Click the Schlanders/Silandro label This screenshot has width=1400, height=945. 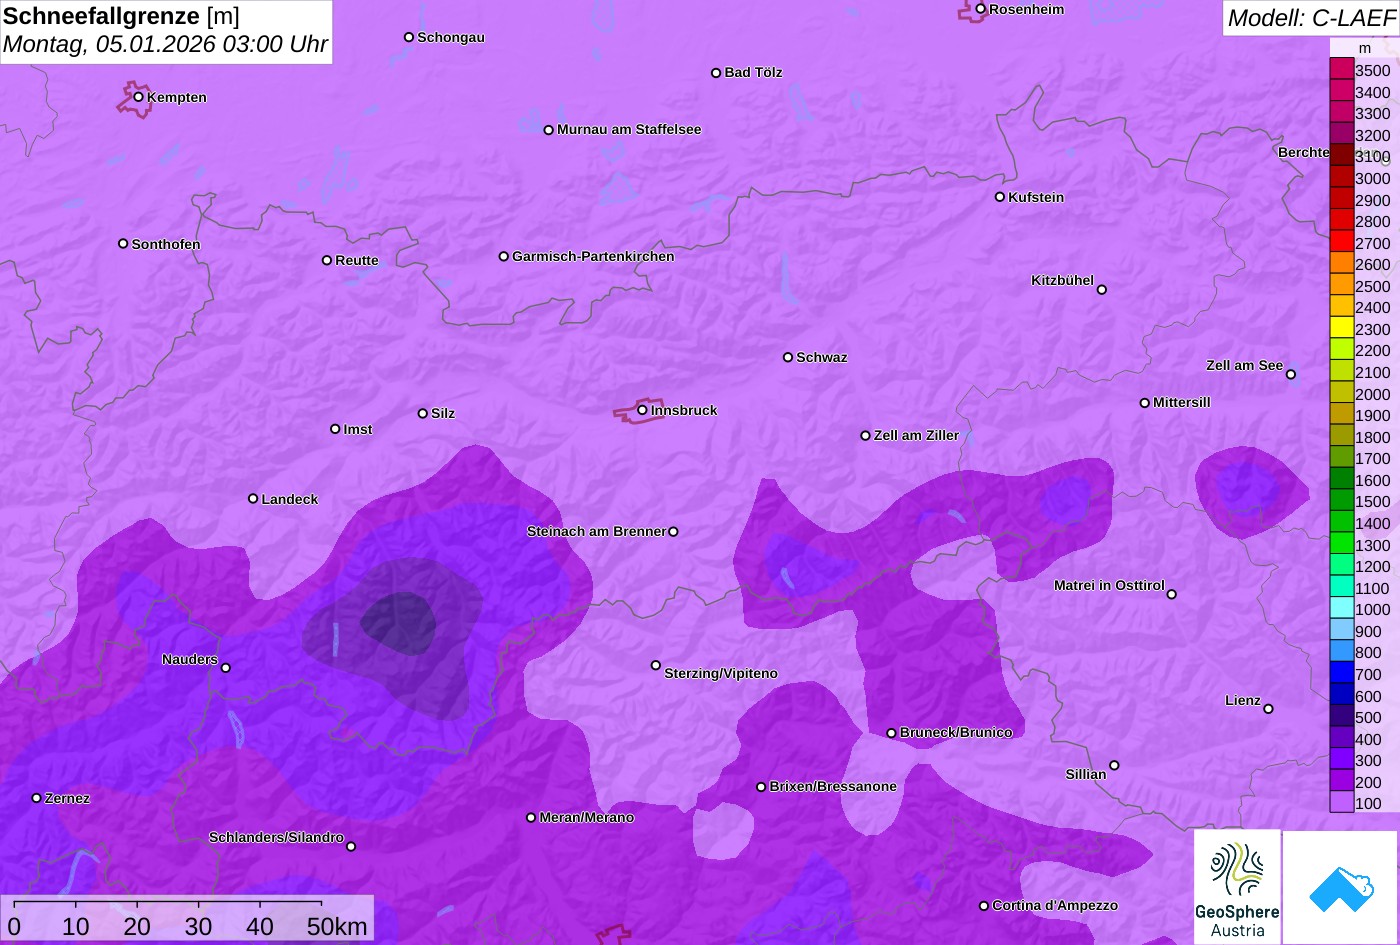point(276,838)
